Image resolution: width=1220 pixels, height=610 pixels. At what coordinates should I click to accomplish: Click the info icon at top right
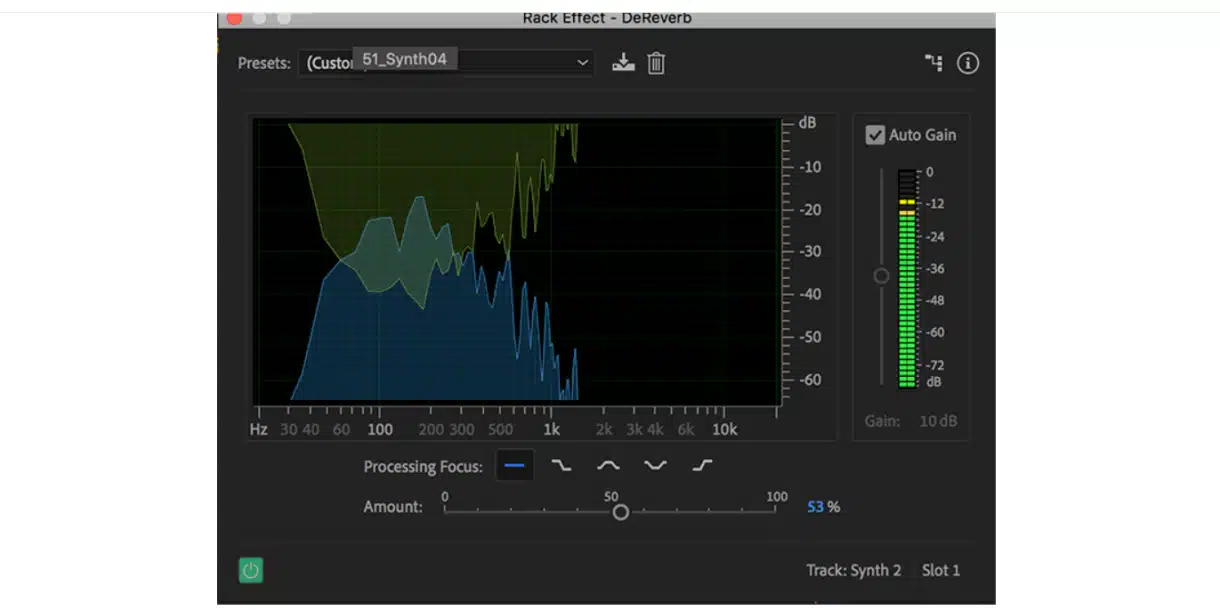pos(967,63)
